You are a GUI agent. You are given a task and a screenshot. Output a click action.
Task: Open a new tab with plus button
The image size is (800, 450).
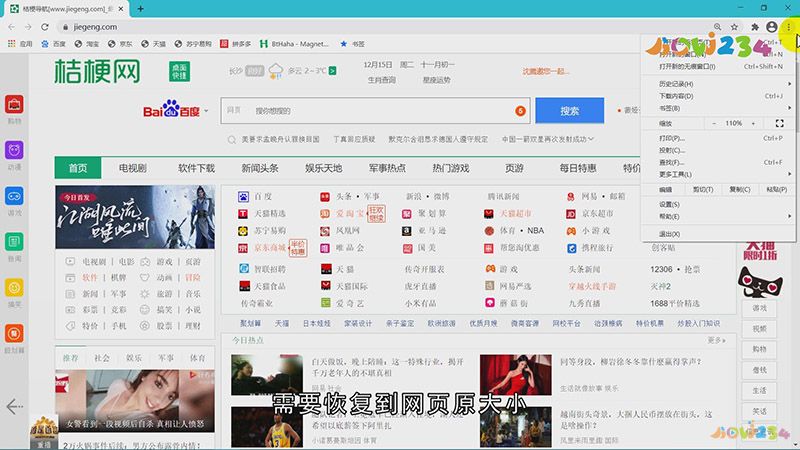pyautogui.click(x=140, y=9)
